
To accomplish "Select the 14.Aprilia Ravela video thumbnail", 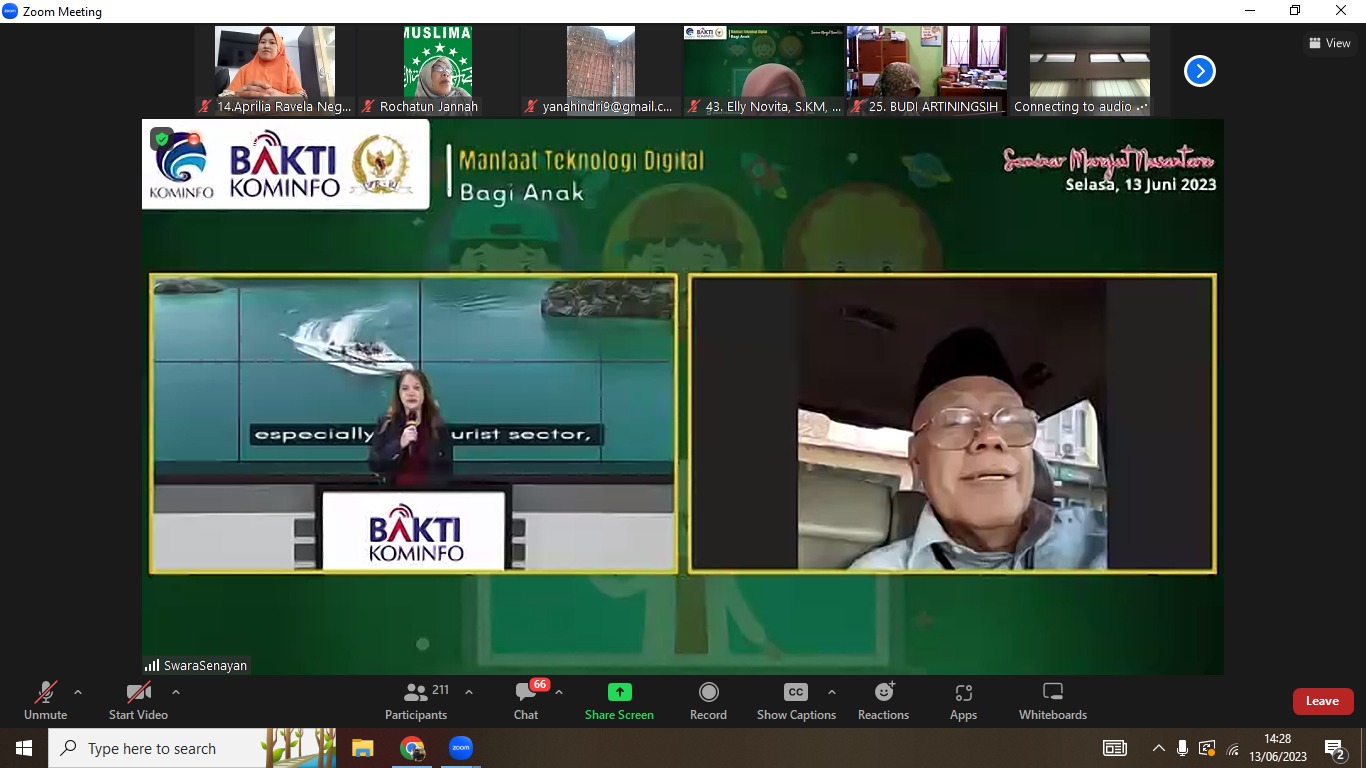I will coord(275,70).
